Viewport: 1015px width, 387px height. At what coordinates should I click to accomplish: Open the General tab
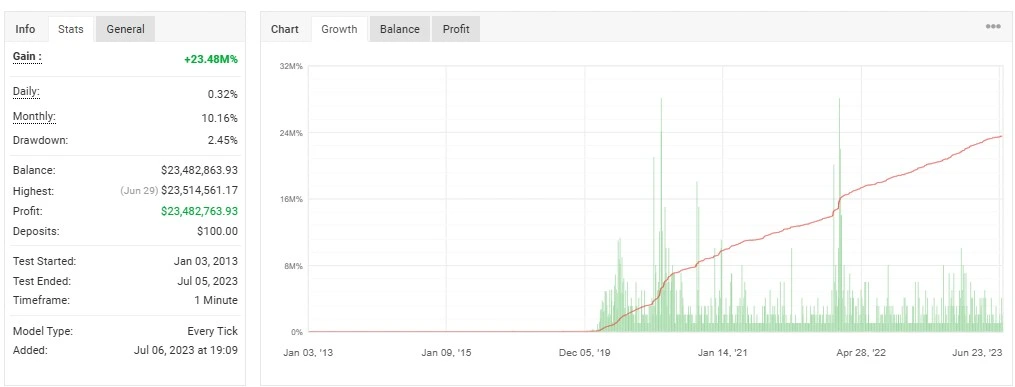[126, 29]
